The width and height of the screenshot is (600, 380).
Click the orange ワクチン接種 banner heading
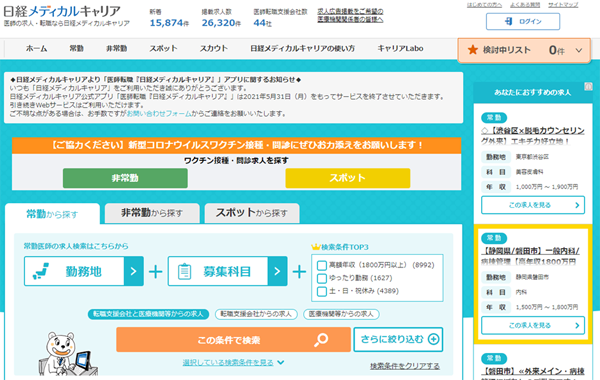[236, 145]
